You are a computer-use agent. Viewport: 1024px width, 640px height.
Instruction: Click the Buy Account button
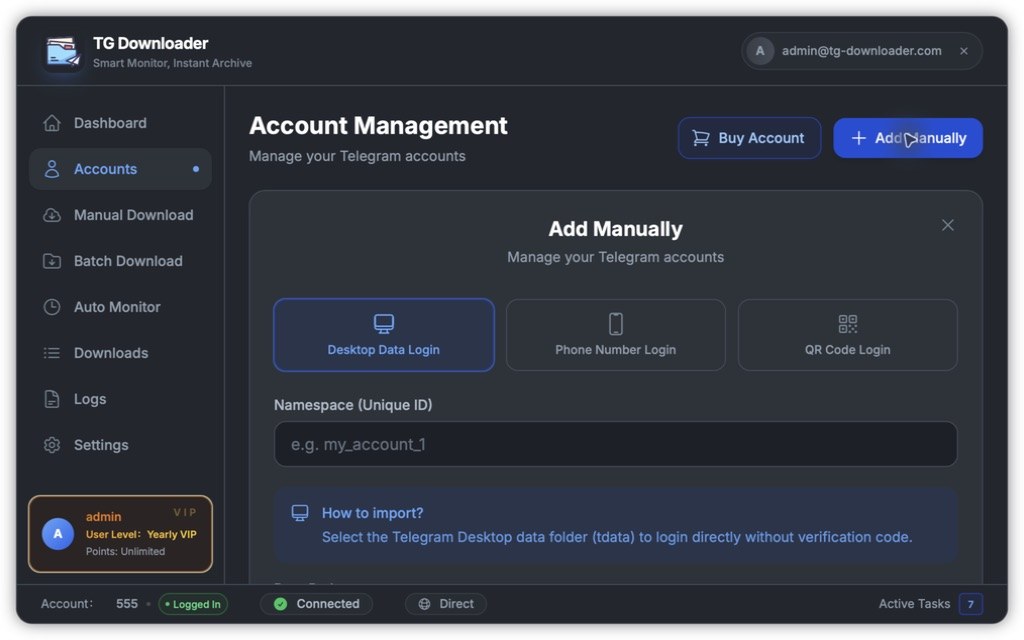pos(749,138)
